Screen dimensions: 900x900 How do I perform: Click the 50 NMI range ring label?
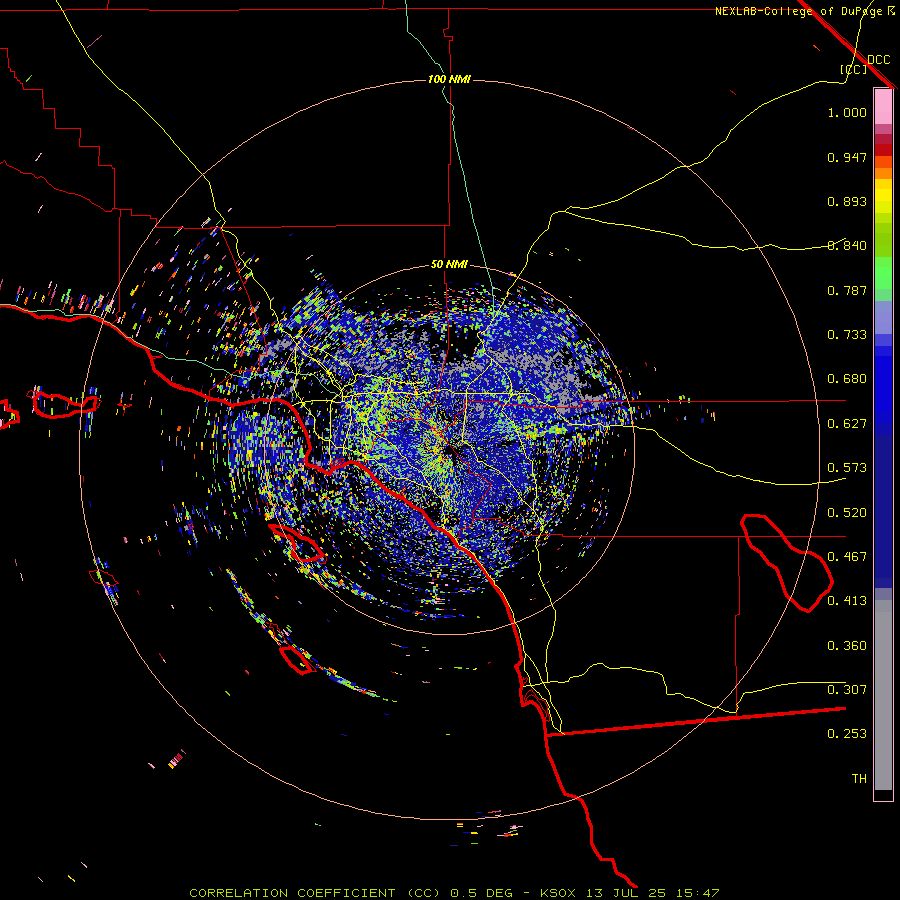pyautogui.click(x=449, y=264)
